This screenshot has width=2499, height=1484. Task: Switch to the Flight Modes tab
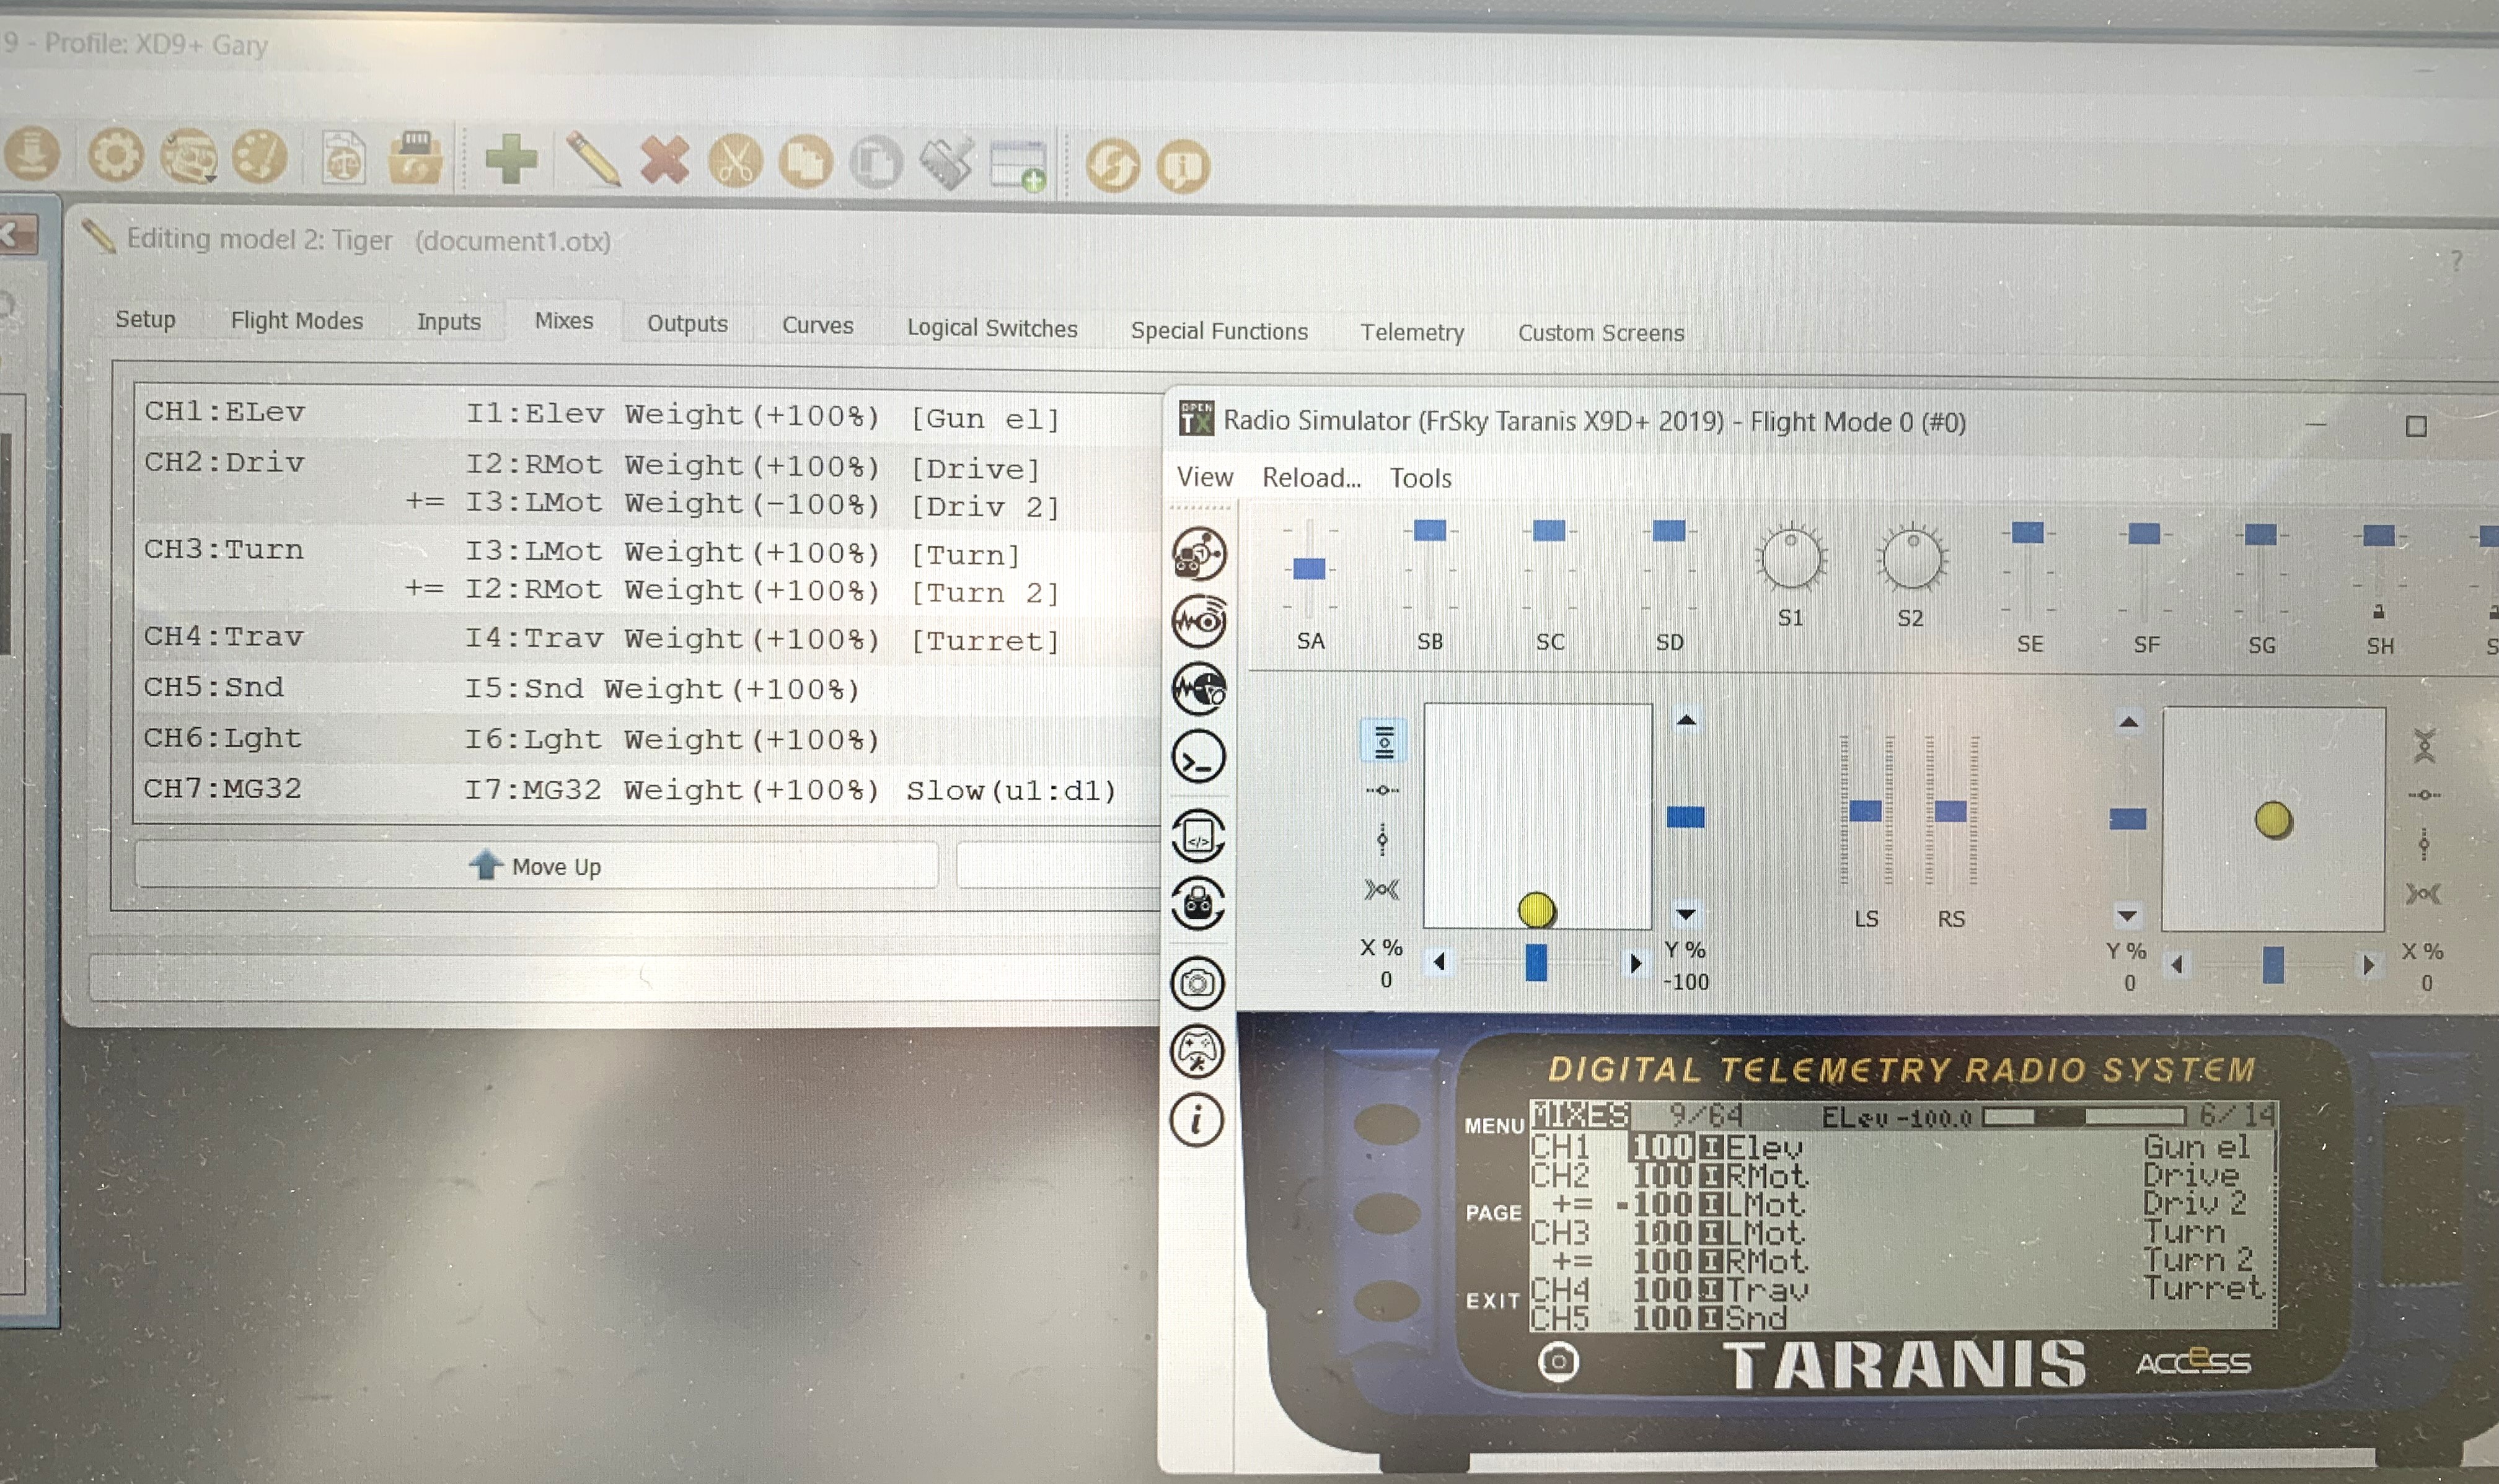tap(297, 321)
